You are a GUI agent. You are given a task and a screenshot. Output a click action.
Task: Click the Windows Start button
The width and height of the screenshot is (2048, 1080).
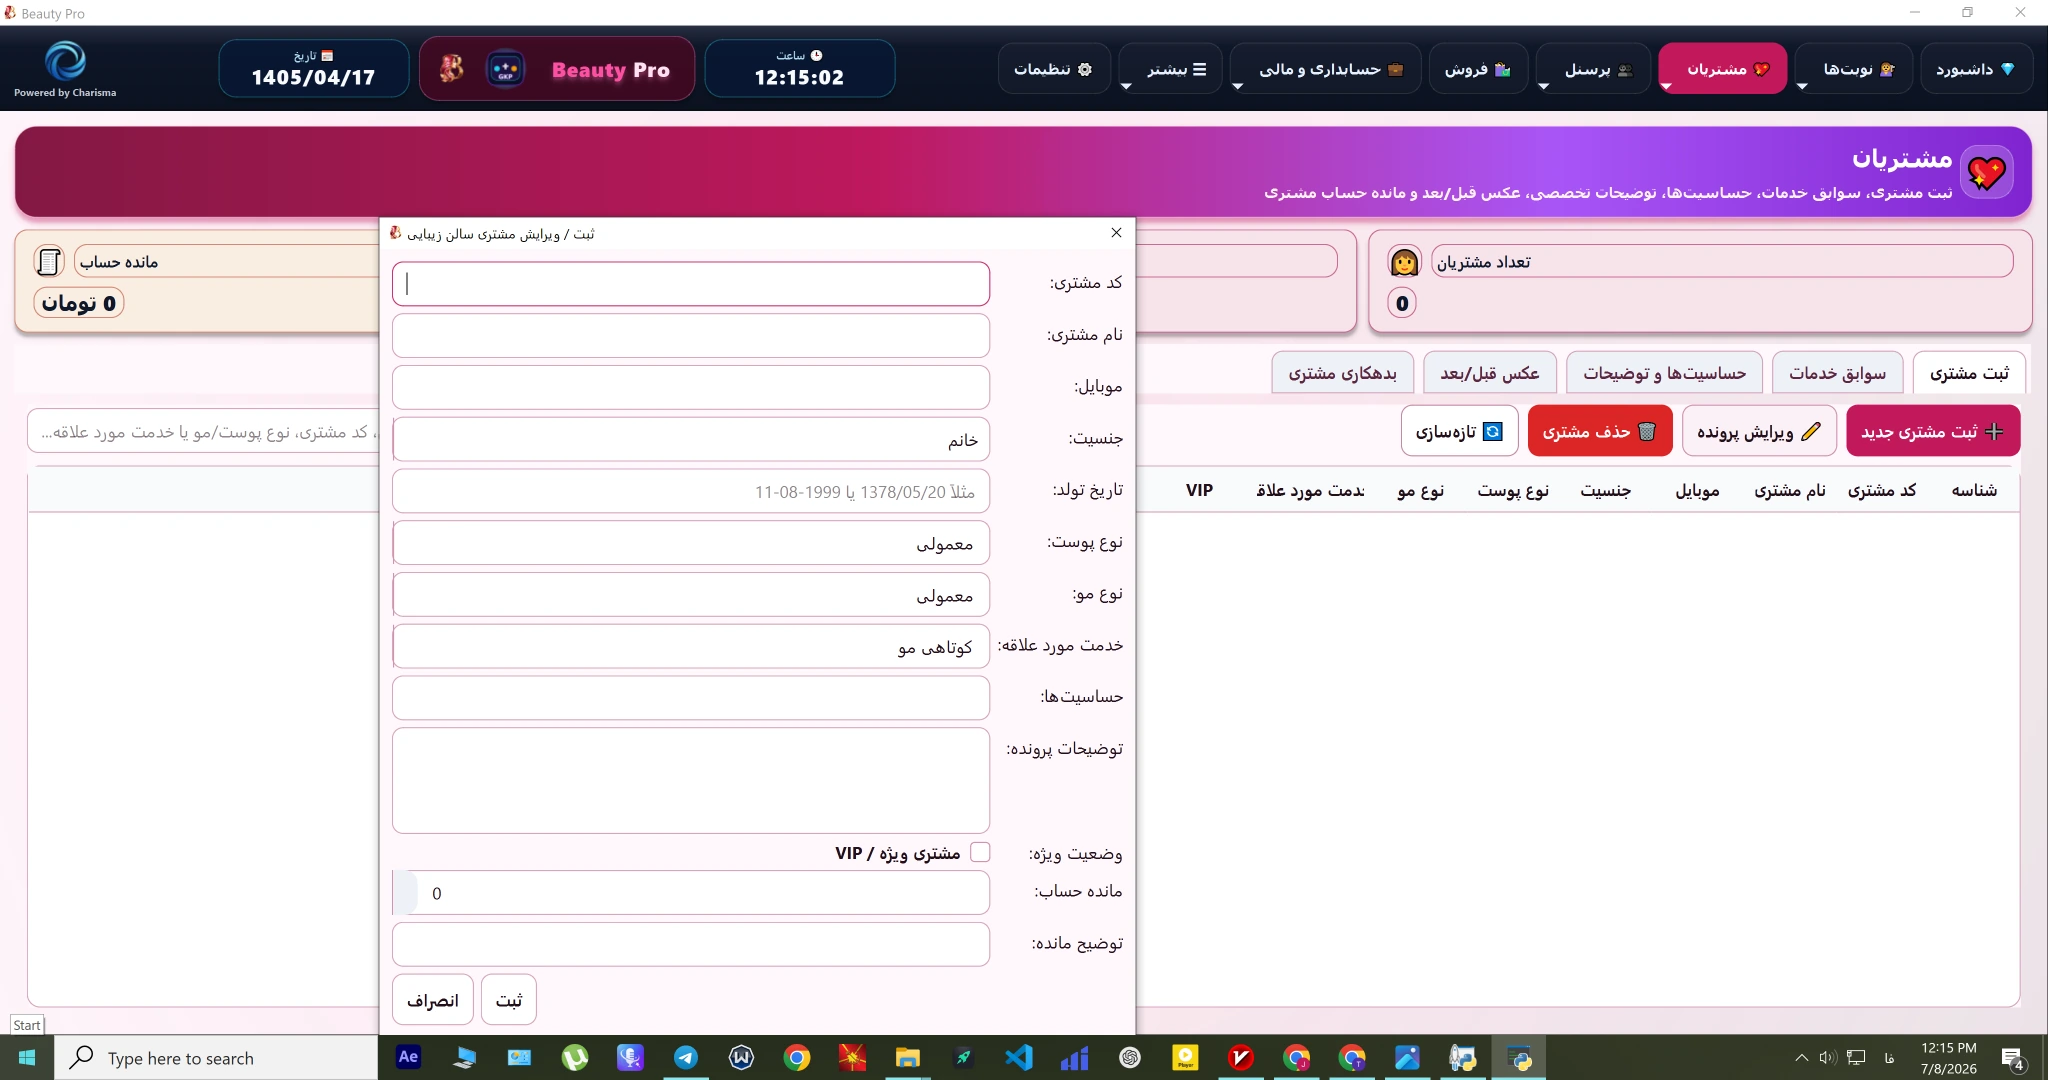coord(27,1057)
